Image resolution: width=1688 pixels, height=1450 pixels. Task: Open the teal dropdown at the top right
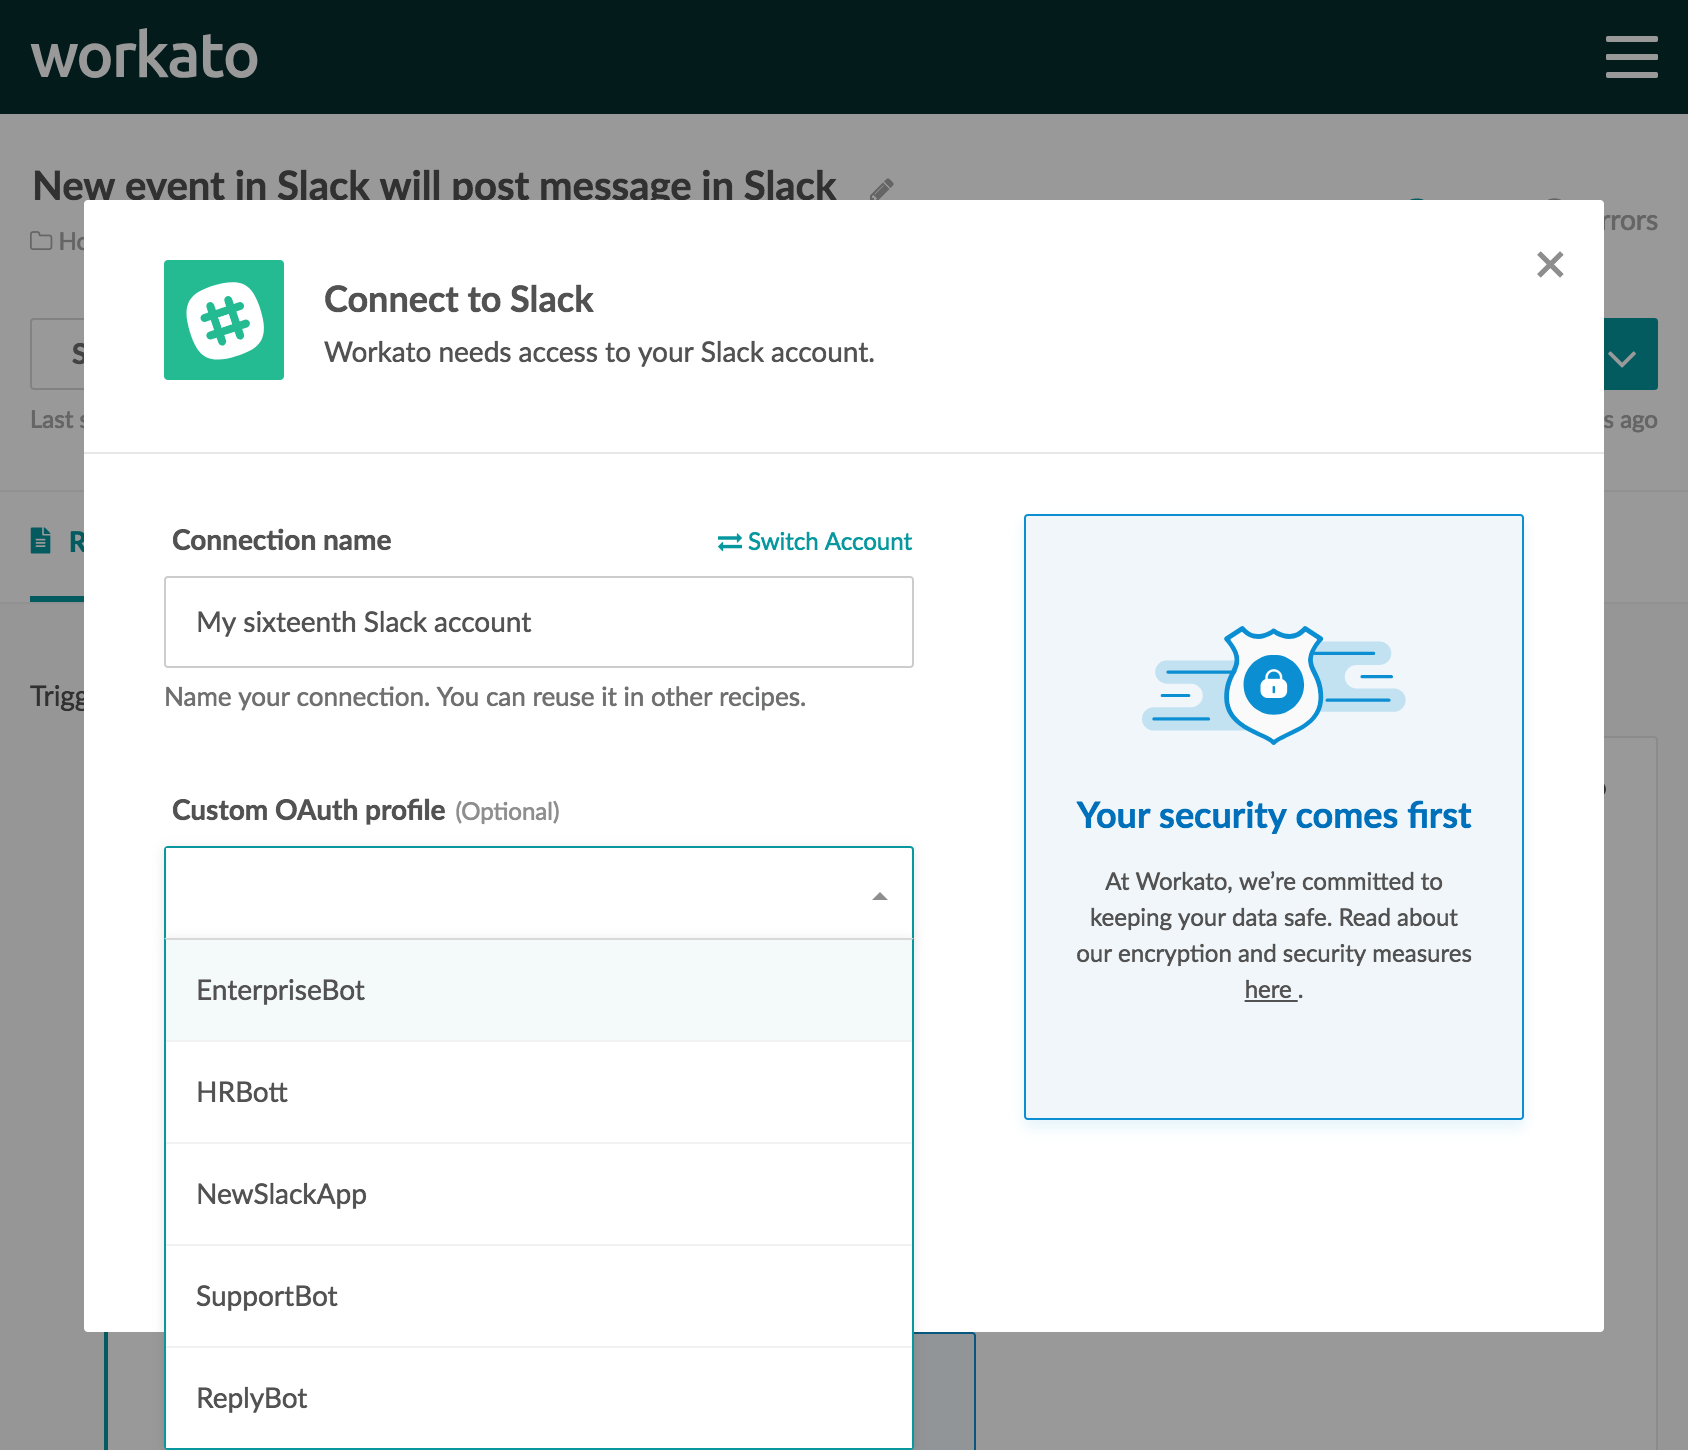tap(1624, 354)
